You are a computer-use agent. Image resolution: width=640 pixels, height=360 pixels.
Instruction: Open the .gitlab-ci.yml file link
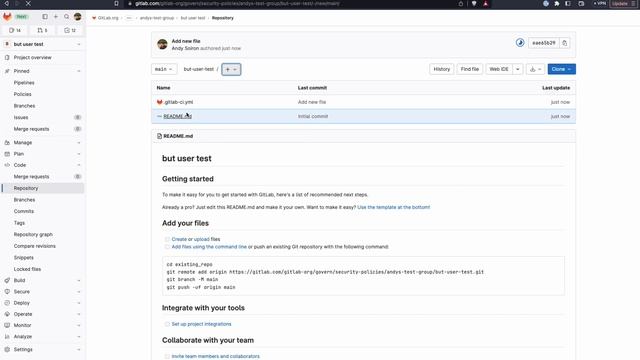click(178, 102)
